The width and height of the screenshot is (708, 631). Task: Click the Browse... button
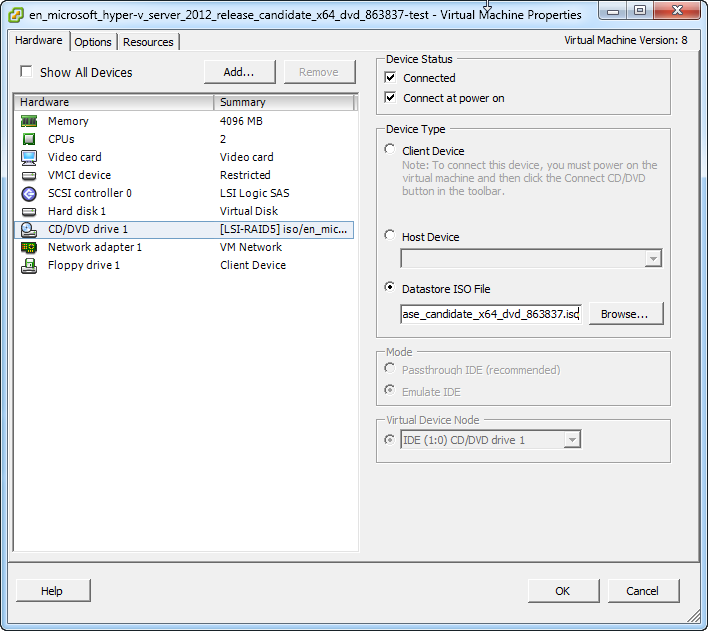(x=626, y=314)
